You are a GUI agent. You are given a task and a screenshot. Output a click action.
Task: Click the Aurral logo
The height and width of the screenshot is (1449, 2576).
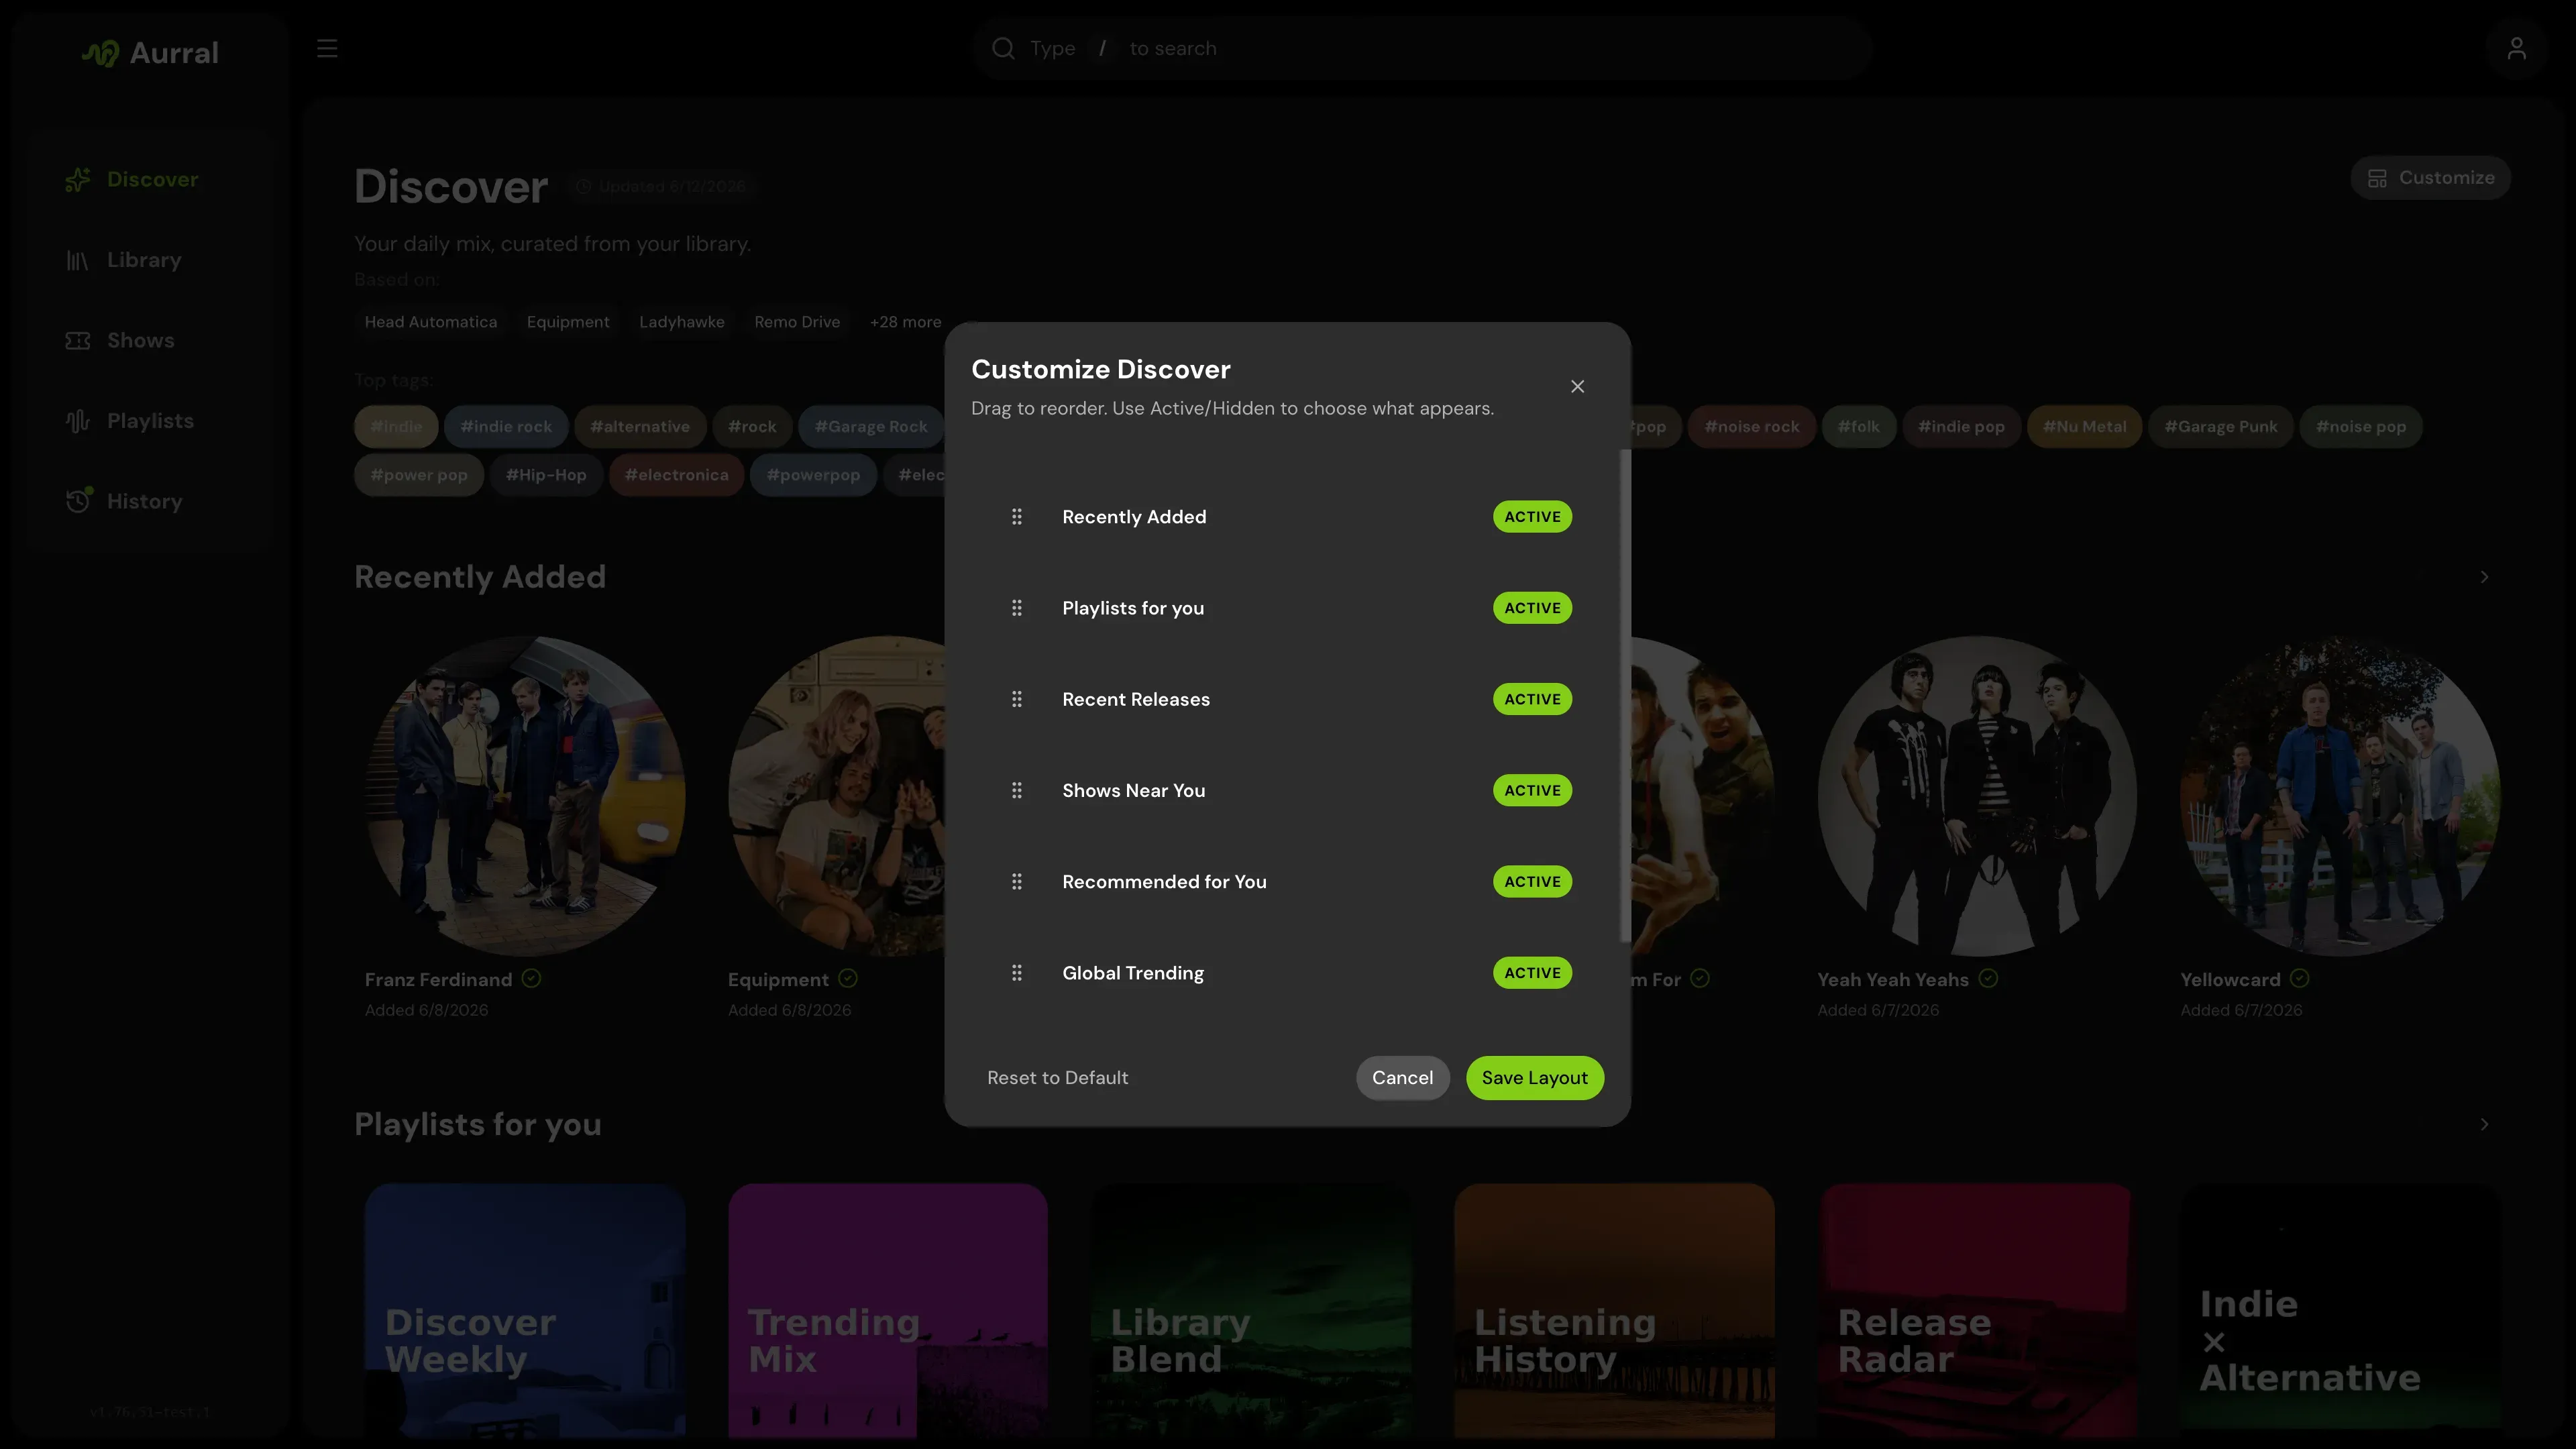tap(150, 53)
